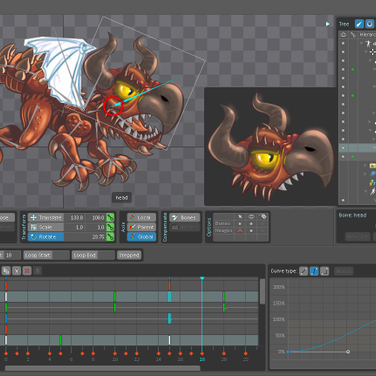Expand the yellow folder node in the Tree

pos(366,165)
